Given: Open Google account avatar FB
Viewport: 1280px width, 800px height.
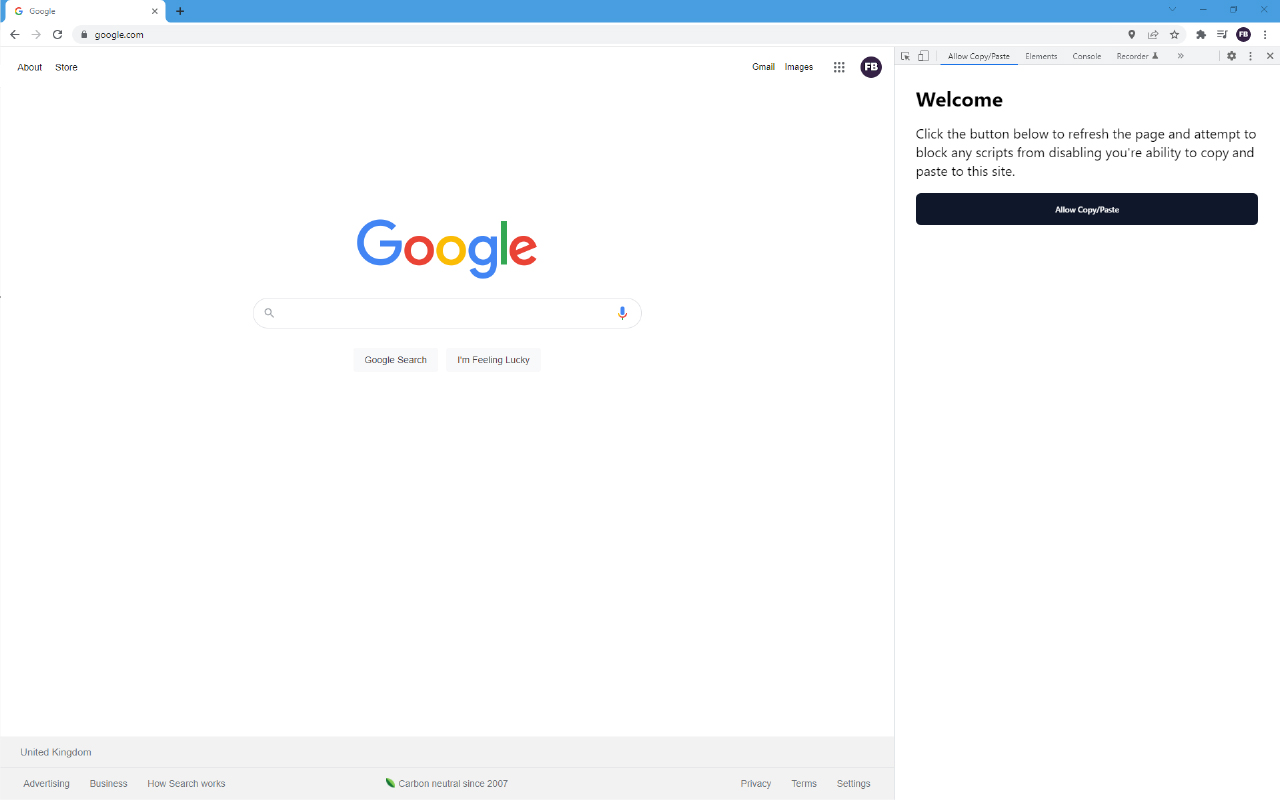Looking at the screenshot, I should (x=871, y=67).
